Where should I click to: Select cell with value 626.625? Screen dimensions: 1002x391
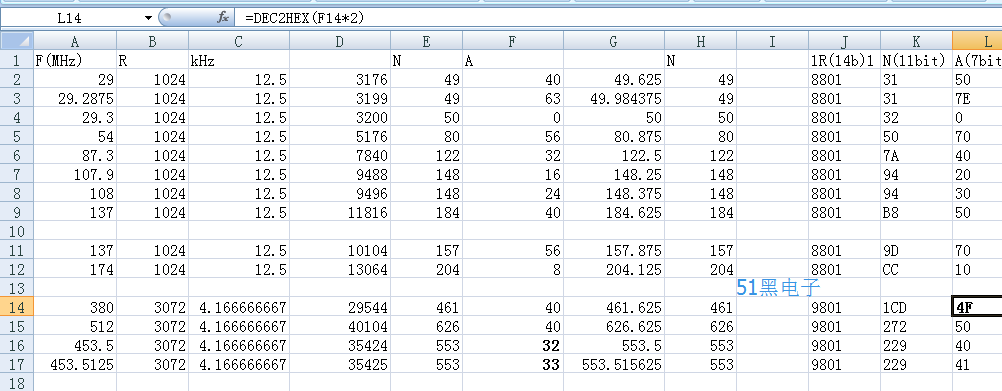[x=613, y=326]
